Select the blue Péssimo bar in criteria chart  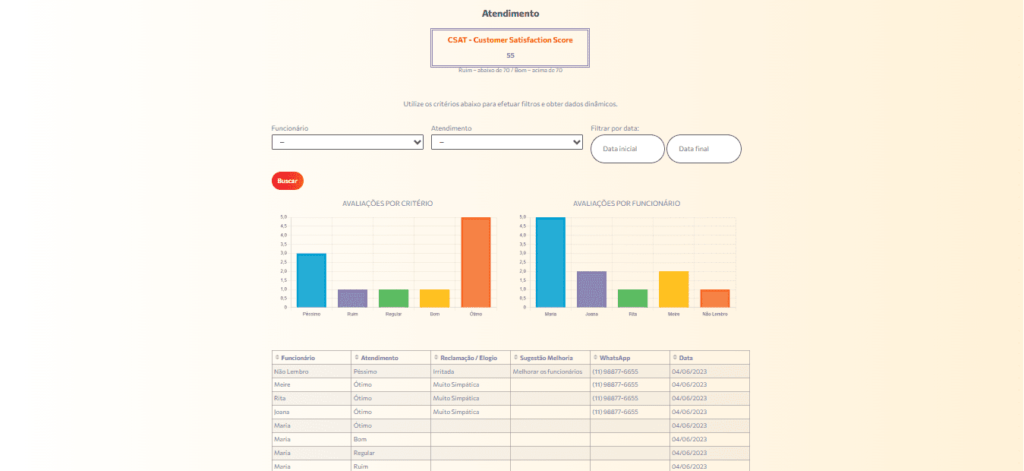pyautogui.click(x=311, y=280)
